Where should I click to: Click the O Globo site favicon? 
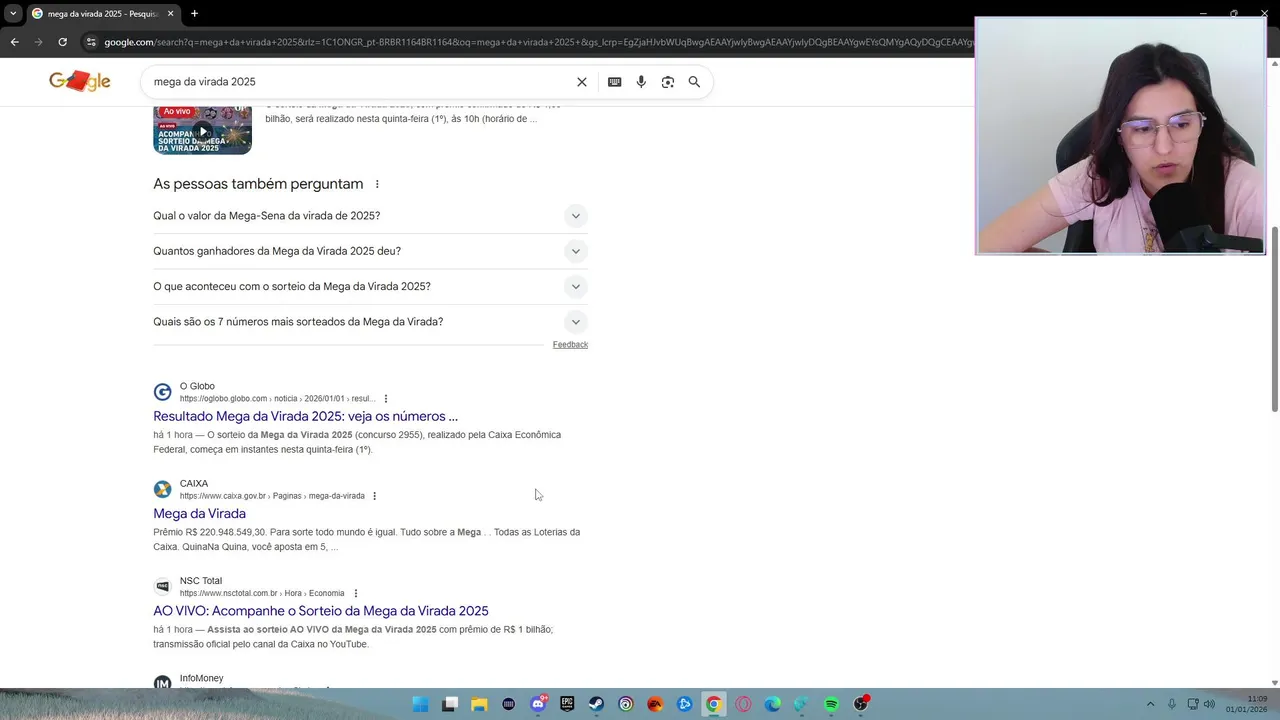[x=162, y=392]
